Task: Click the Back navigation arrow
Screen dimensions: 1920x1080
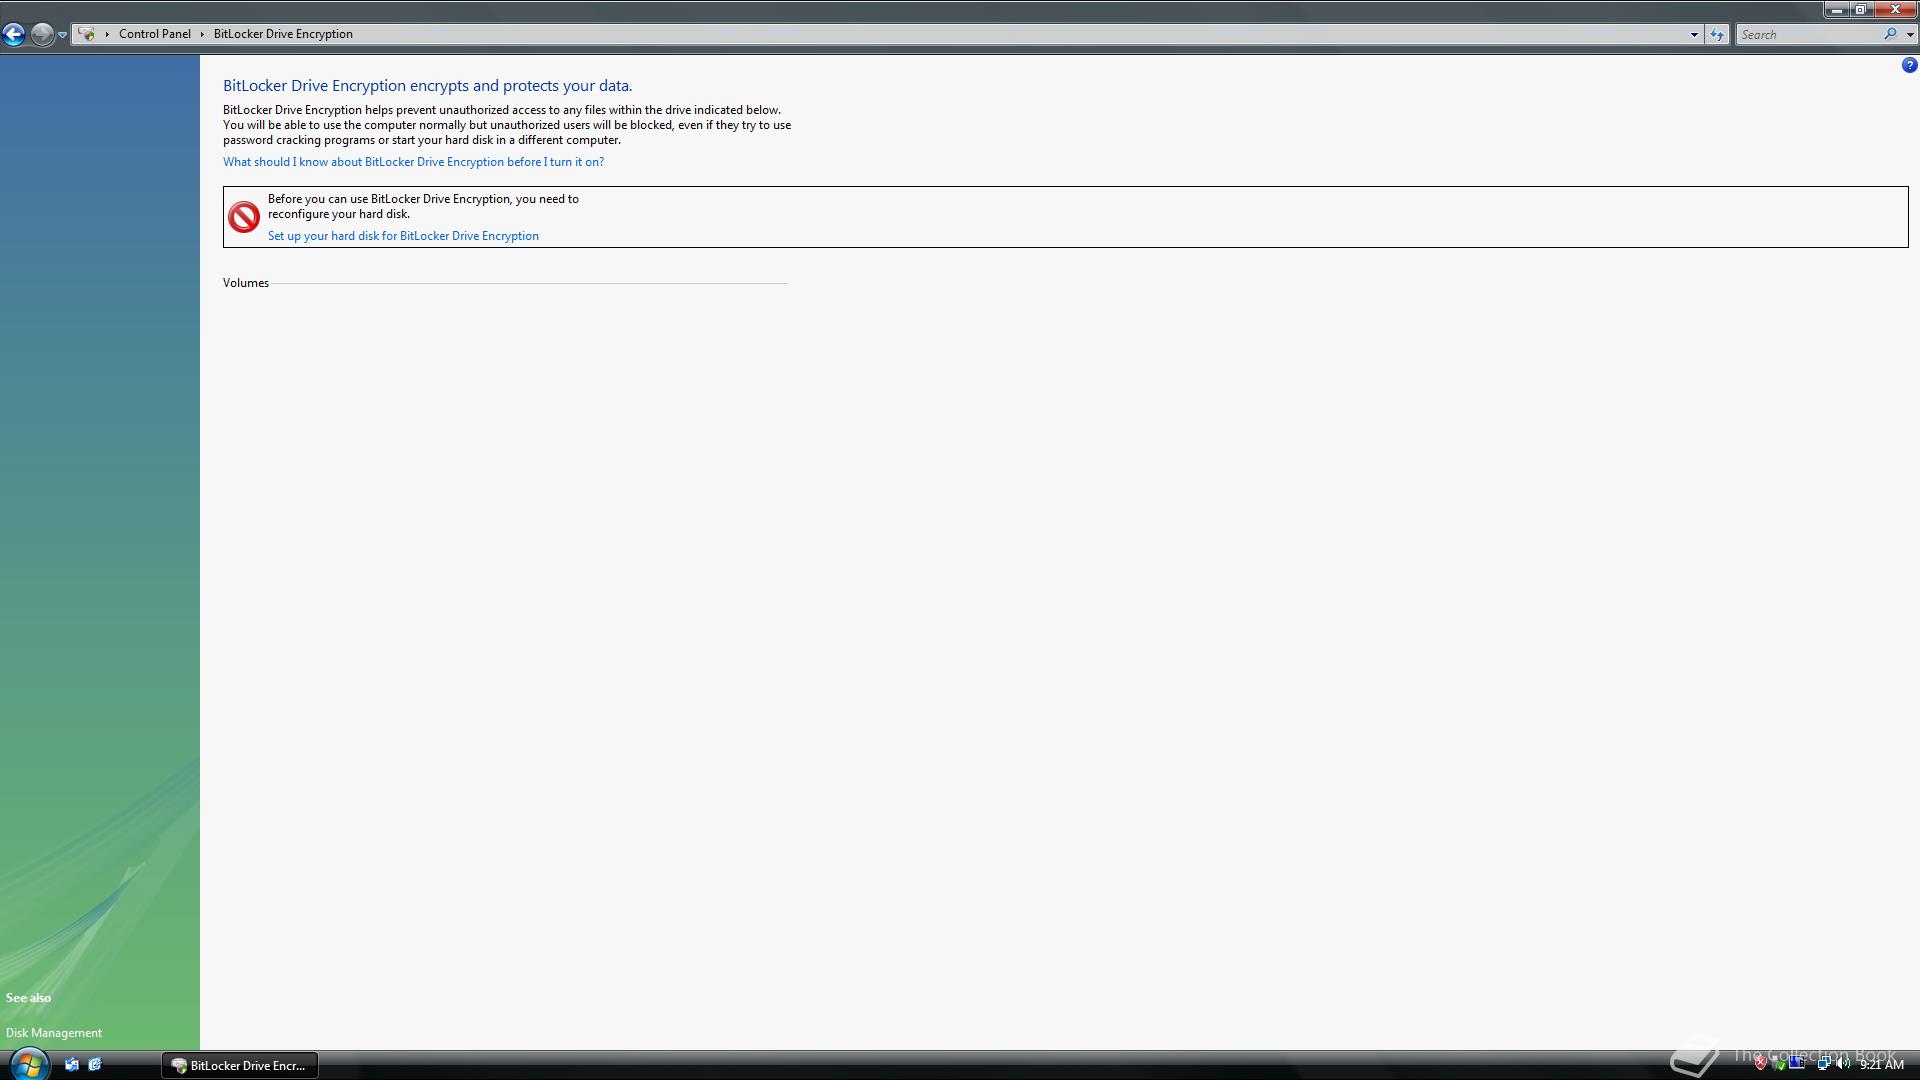Action: point(14,34)
